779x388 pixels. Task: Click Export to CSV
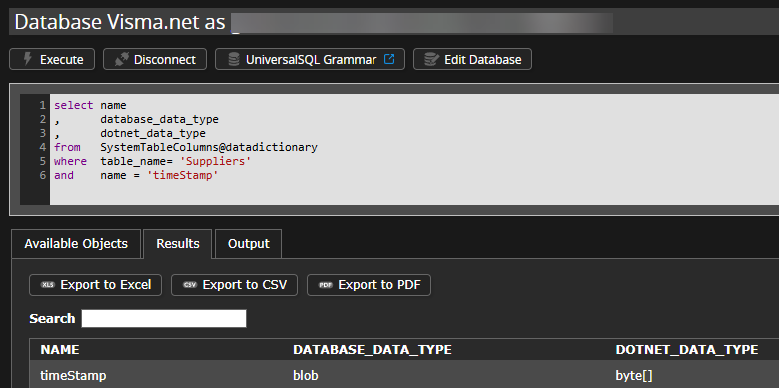[234, 285]
